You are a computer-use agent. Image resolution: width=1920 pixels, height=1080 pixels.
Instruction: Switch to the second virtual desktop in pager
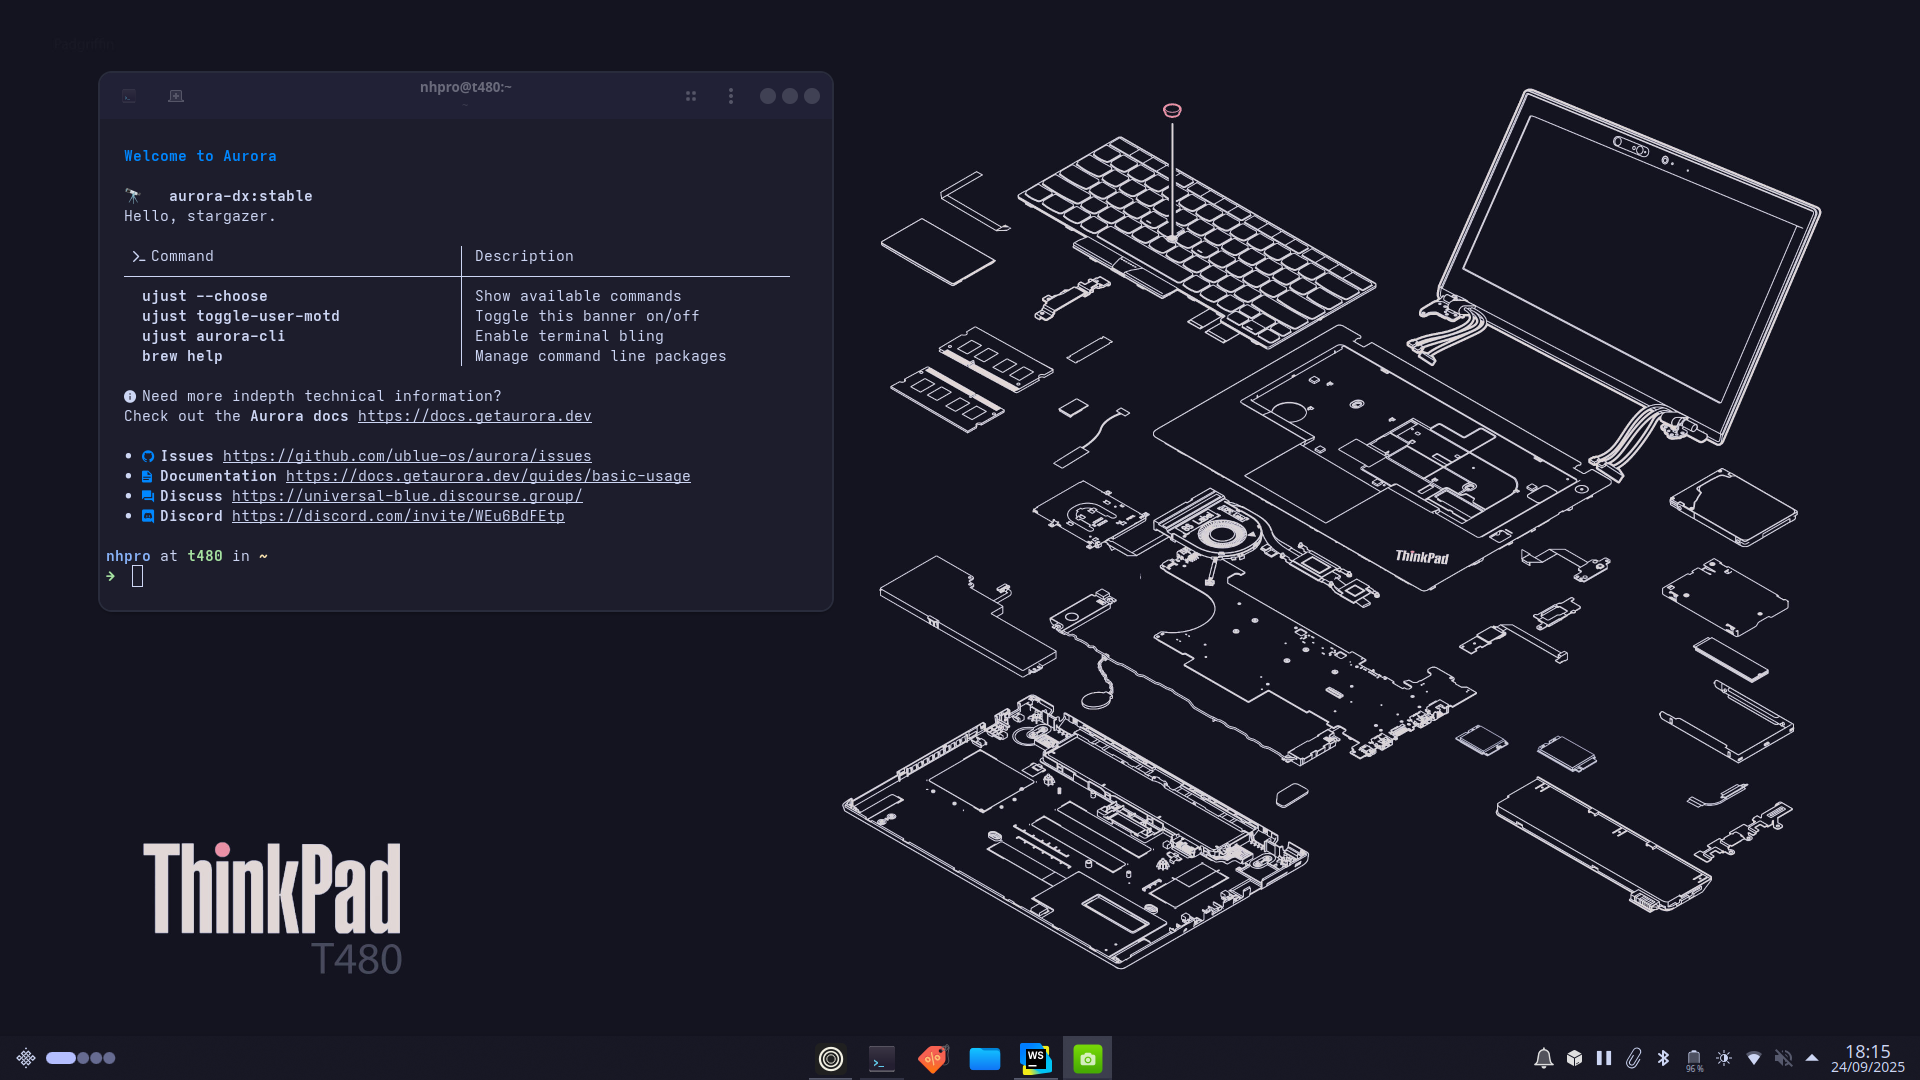[83, 1058]
